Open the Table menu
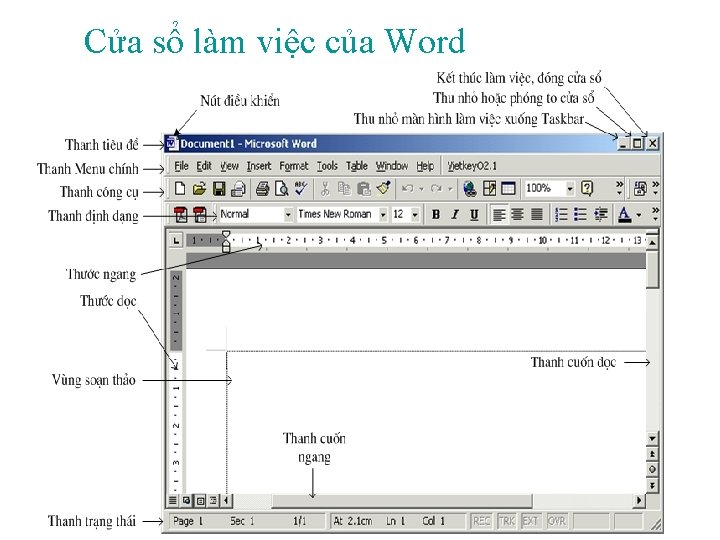The image size is (720, 540). [x=357, y=166]
